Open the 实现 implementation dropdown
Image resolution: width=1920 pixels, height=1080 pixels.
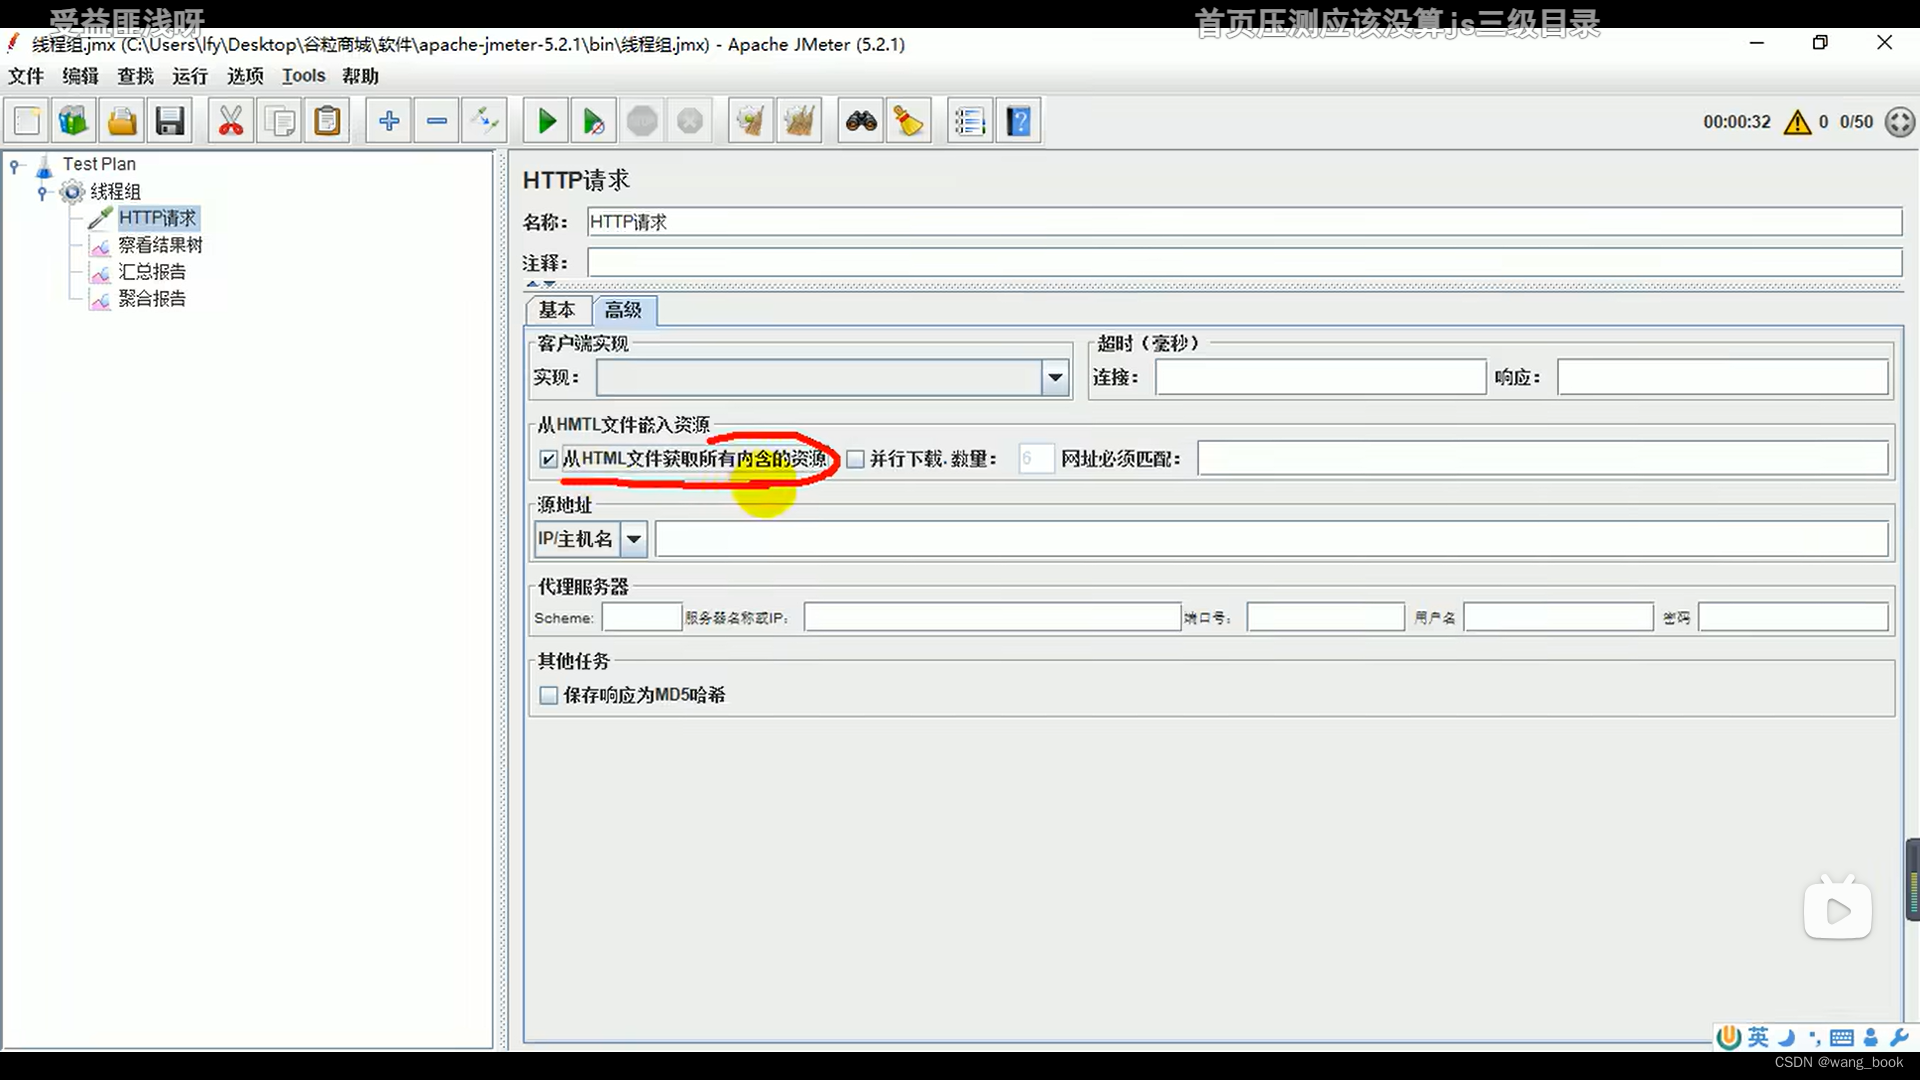click(1055, 378)
